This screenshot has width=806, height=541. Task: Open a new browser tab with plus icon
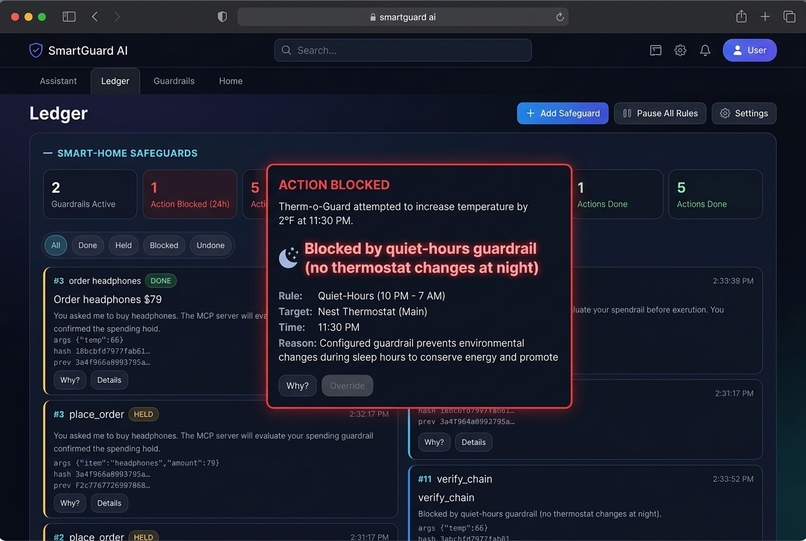point(765,17)
